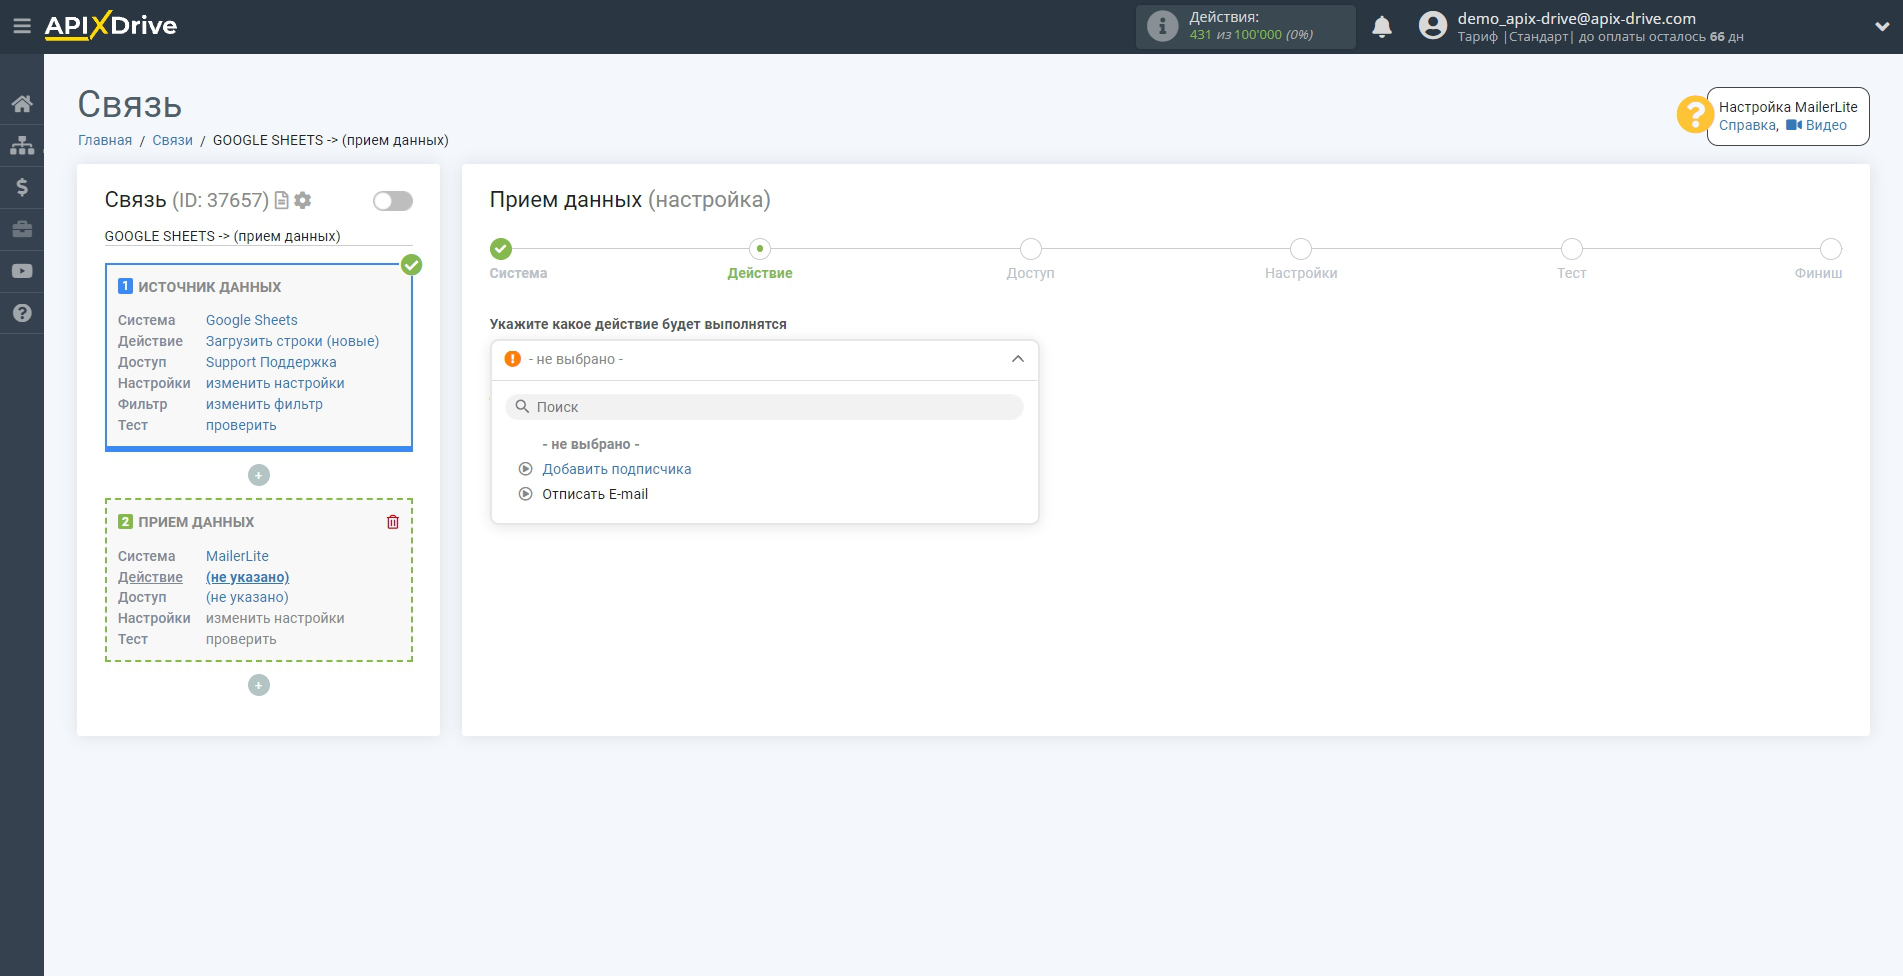1903x976 pixels.
Task: Open the 'Связи' breadcrumb link
Action: coord(172,140)
